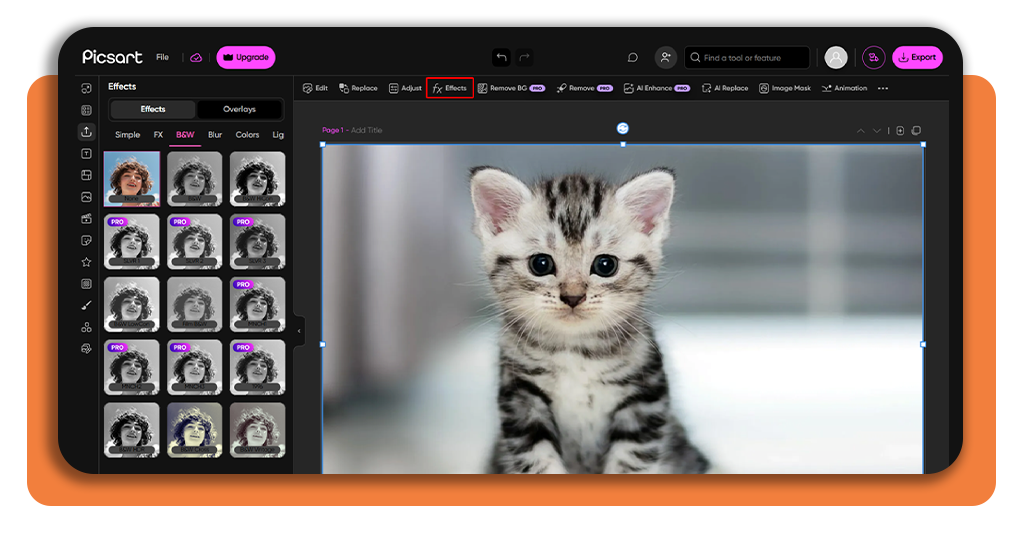Click the Export button
Viewport: 1024px width, 536px height.
pos(918,57)
